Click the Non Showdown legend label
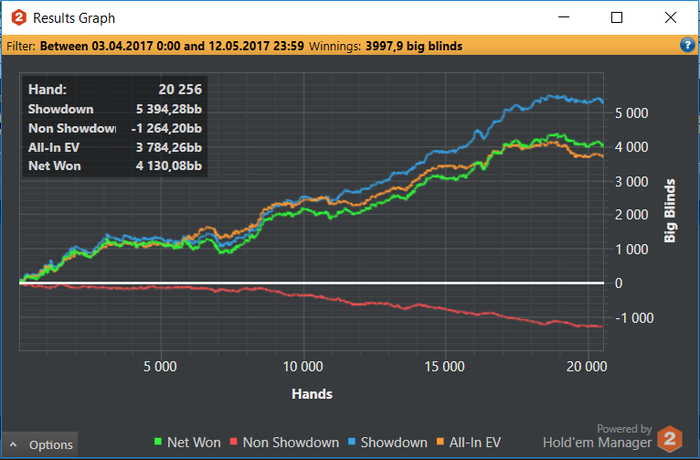 click(291, 442)
